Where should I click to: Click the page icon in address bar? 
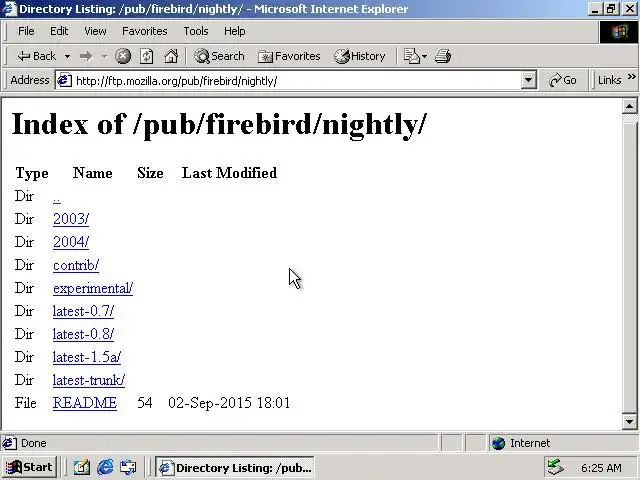tap(64, 80)
